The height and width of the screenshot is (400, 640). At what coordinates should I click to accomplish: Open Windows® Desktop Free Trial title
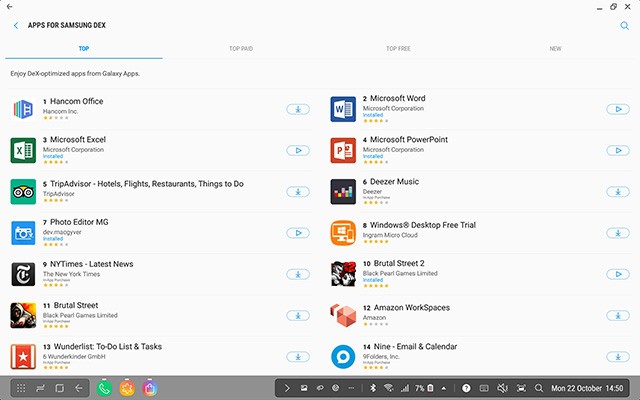tap(423, 225)
